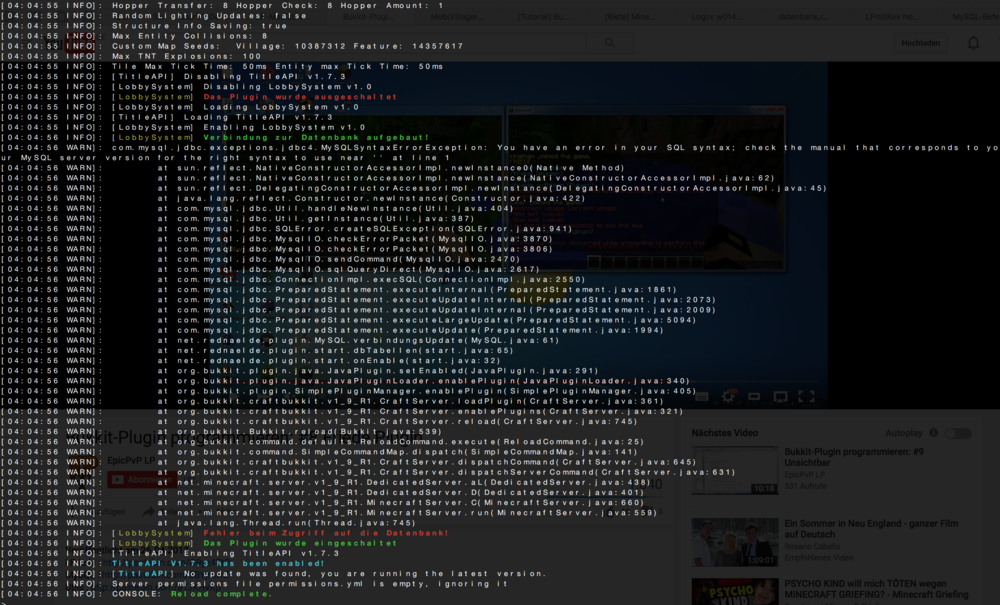This screenshot has width=1000, height=605.
Task: Open 'Bukkit-Plugin programmieren: #9 Unsichtbar' video title
Action: 854,457
